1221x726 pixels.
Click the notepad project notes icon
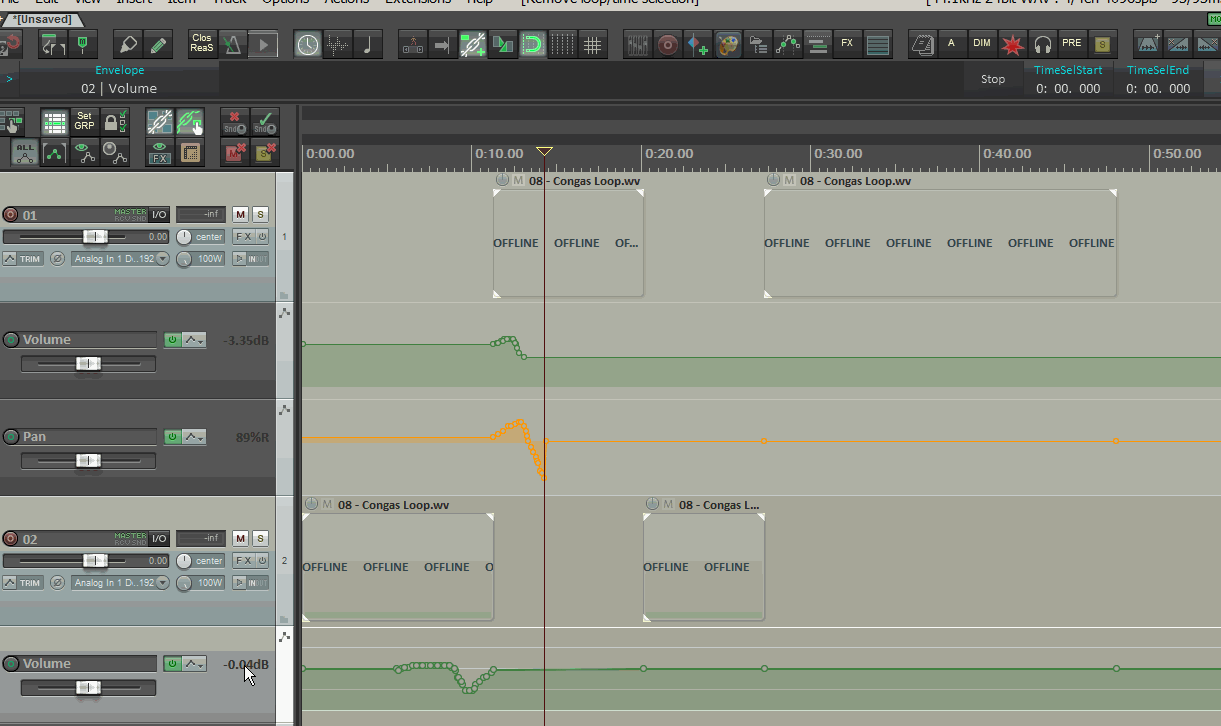pyautogui.click(x=922, y=44)
